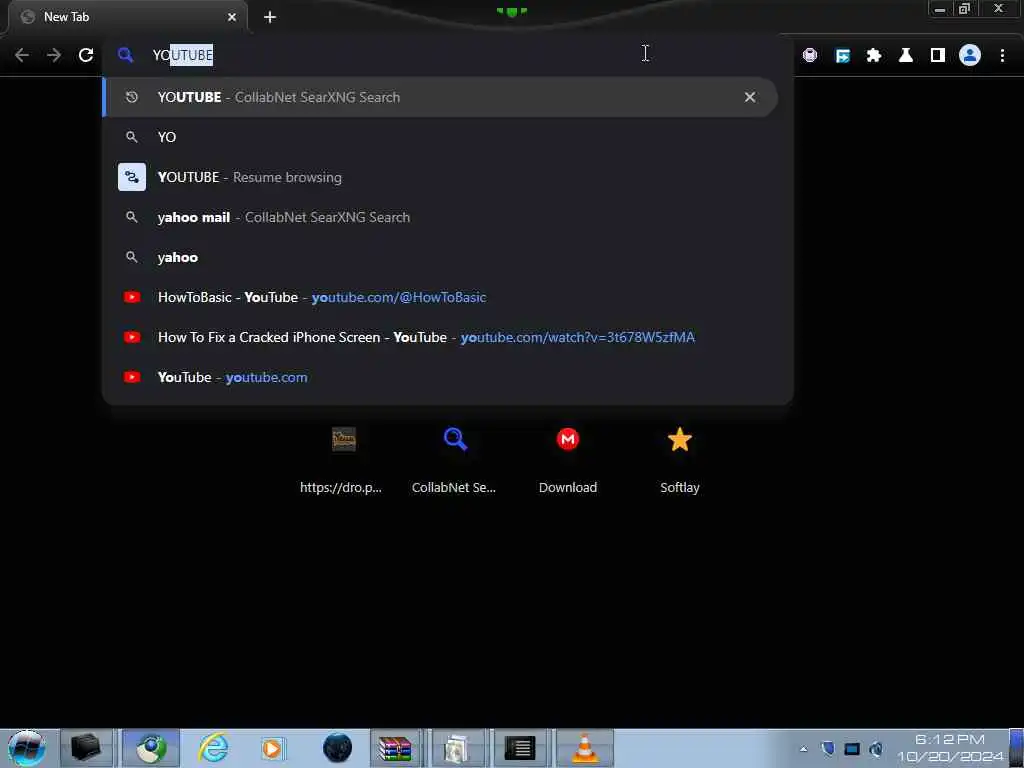Remove the YOUTUBE history suggestion with X
The image size is (1024, 768).
click(x=750, y=97)
